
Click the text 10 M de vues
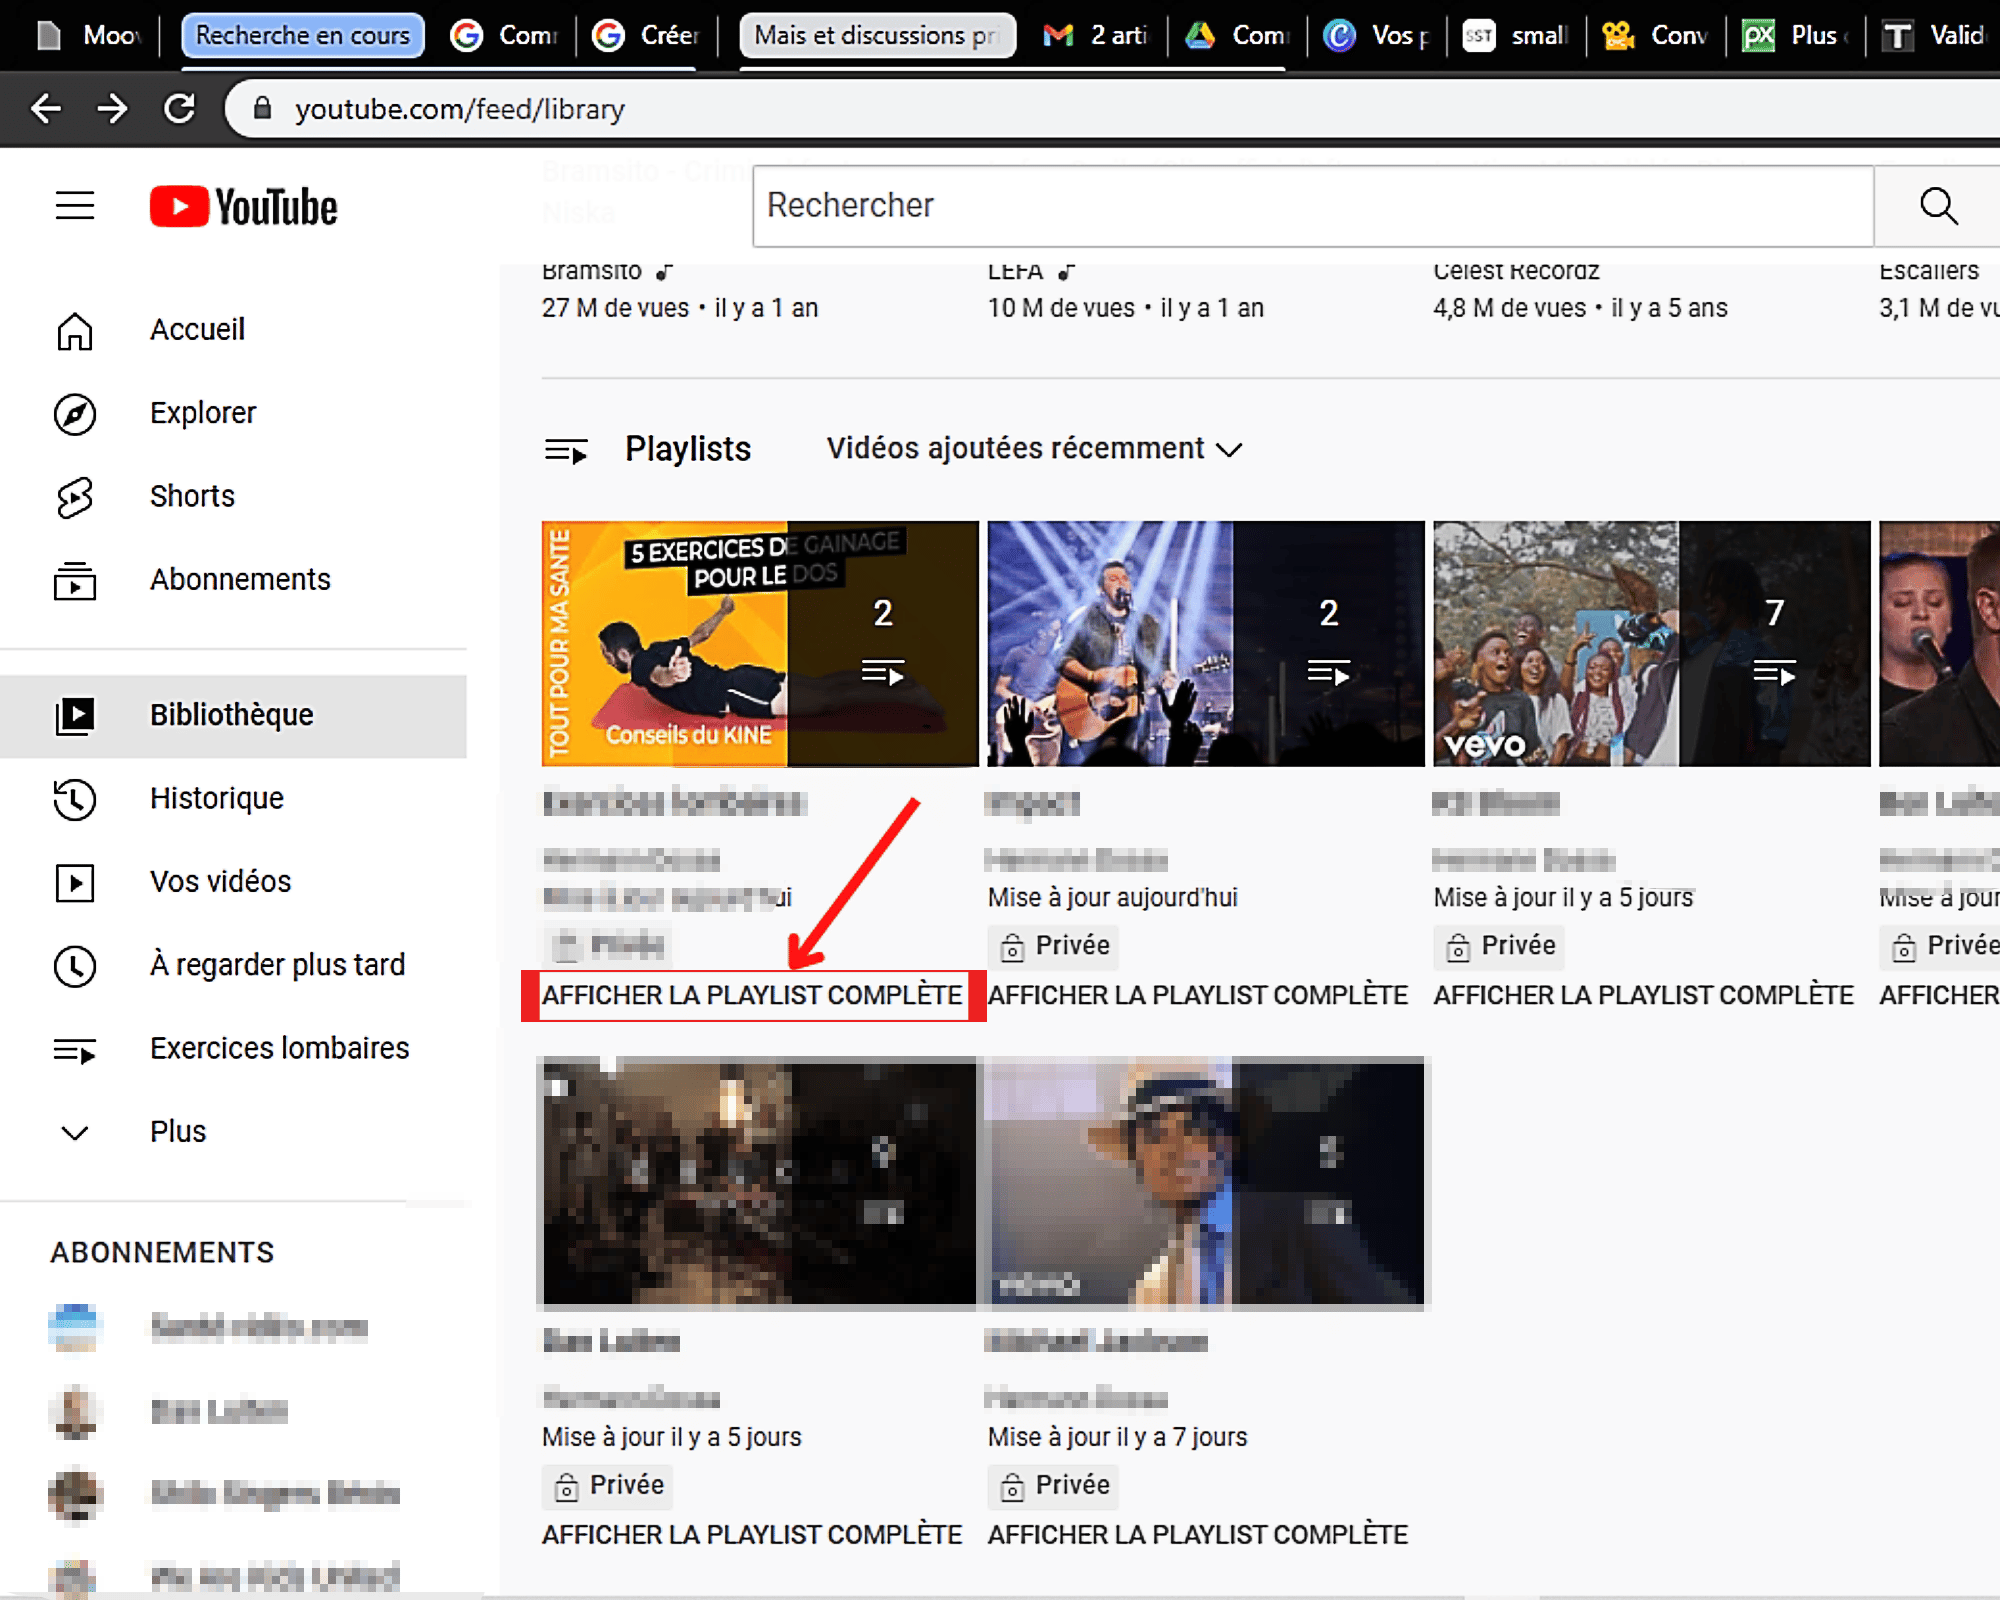pos(1061,308)
